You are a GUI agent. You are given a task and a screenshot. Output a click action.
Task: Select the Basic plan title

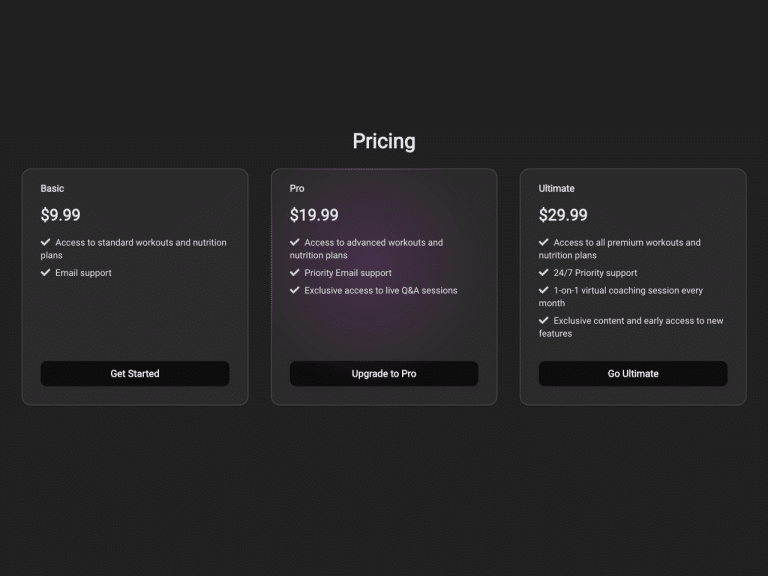point(52,188)
